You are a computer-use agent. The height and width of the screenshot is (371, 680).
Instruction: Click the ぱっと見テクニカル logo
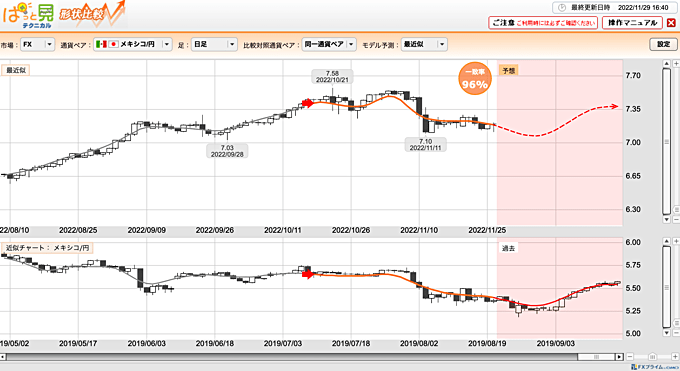tap(28, 16)
